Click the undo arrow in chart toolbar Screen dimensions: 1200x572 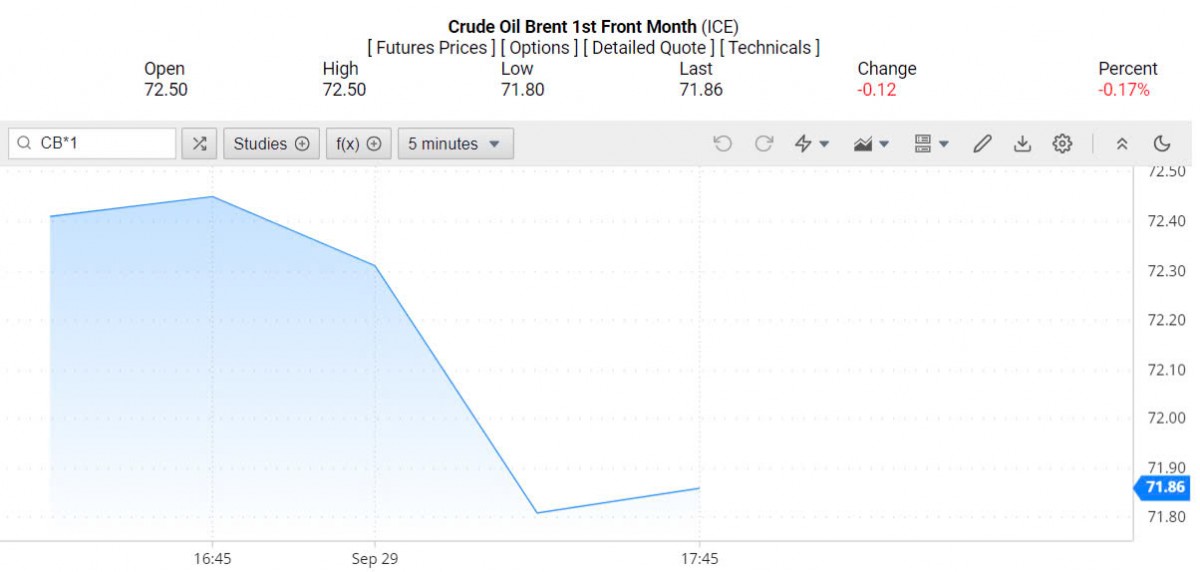point(722,144)
